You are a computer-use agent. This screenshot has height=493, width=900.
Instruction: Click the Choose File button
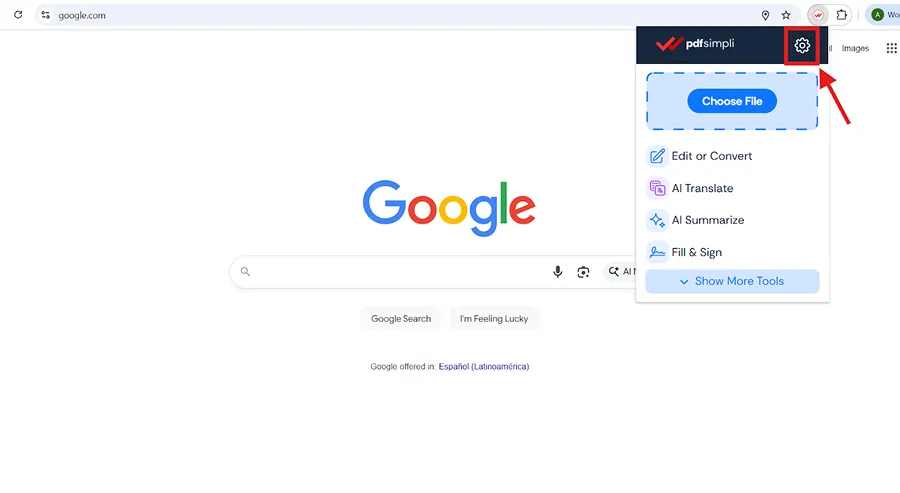732,101
